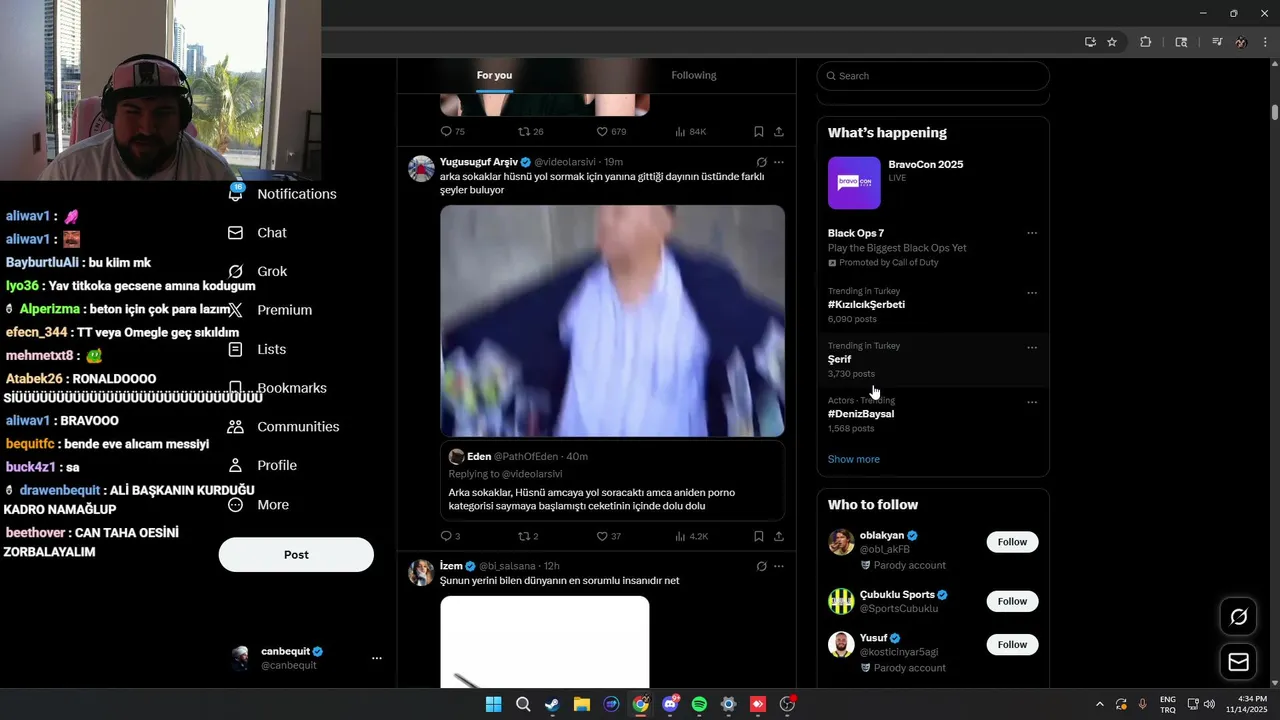This screenshot has height=720, width=1280.
Task: Follow oblakyan
Action: (x=1012, y=542)
